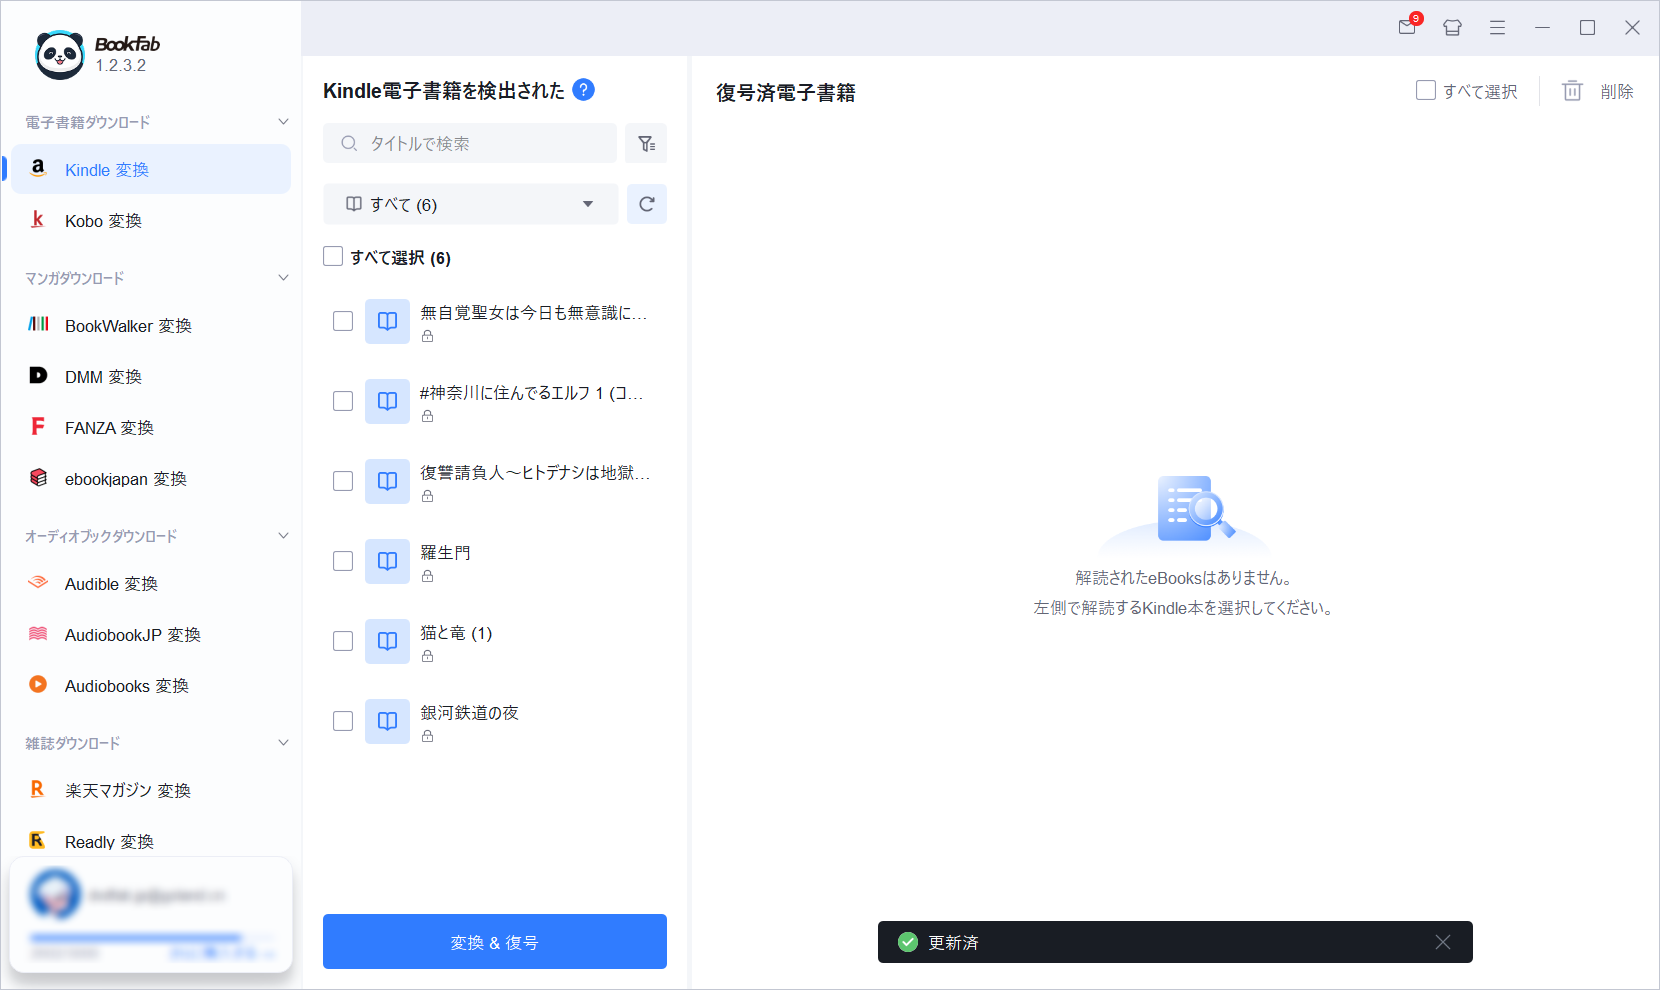Tick checkbox for #神奈川に住んでるエルフ 1

tap(343, 401)
